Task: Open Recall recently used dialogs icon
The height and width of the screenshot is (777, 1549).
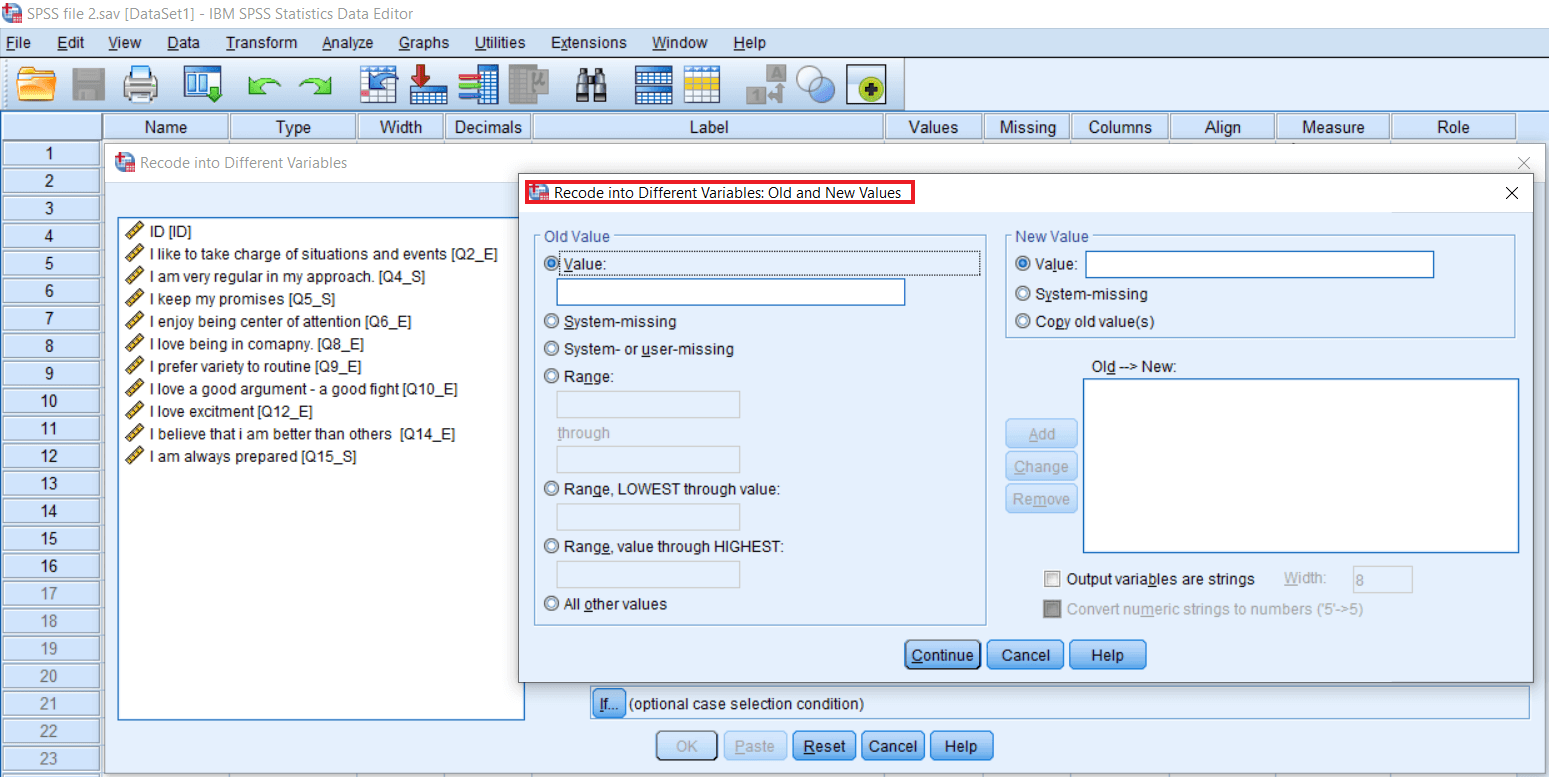Action: click(x=202, y=85)
